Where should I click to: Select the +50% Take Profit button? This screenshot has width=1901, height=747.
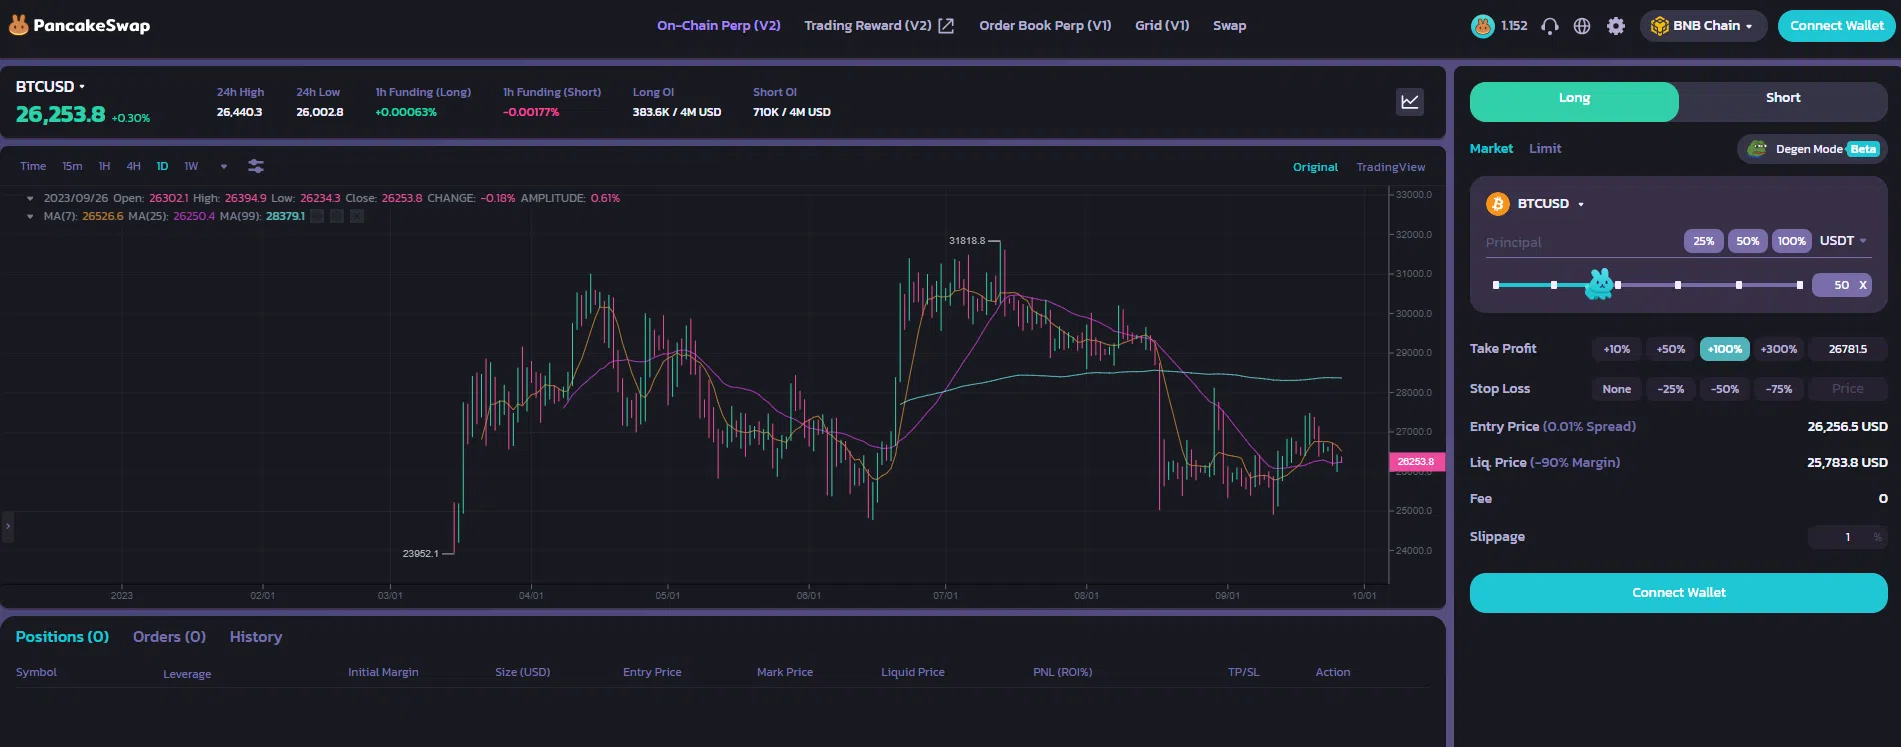pos(1671,349)
